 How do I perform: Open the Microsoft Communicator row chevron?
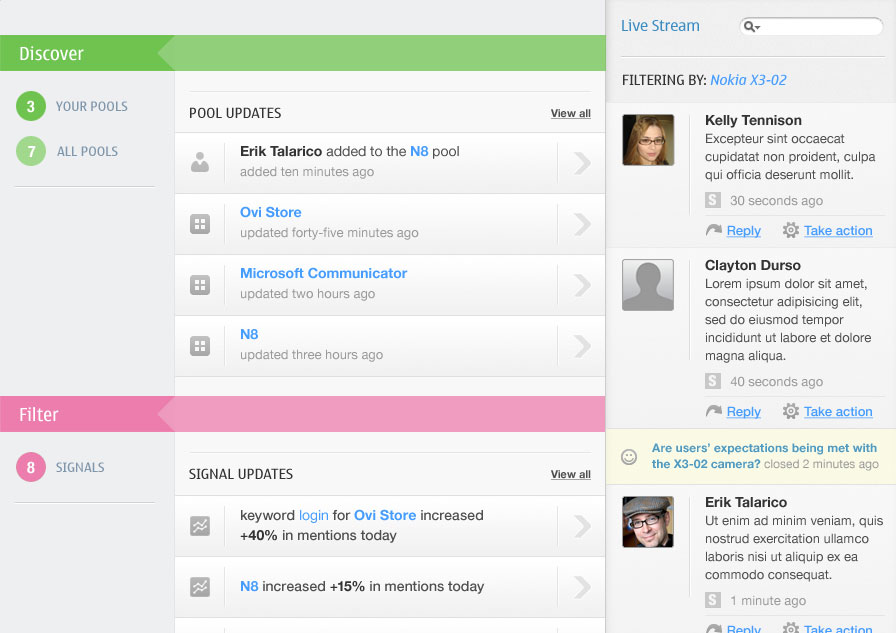point(582,285)
